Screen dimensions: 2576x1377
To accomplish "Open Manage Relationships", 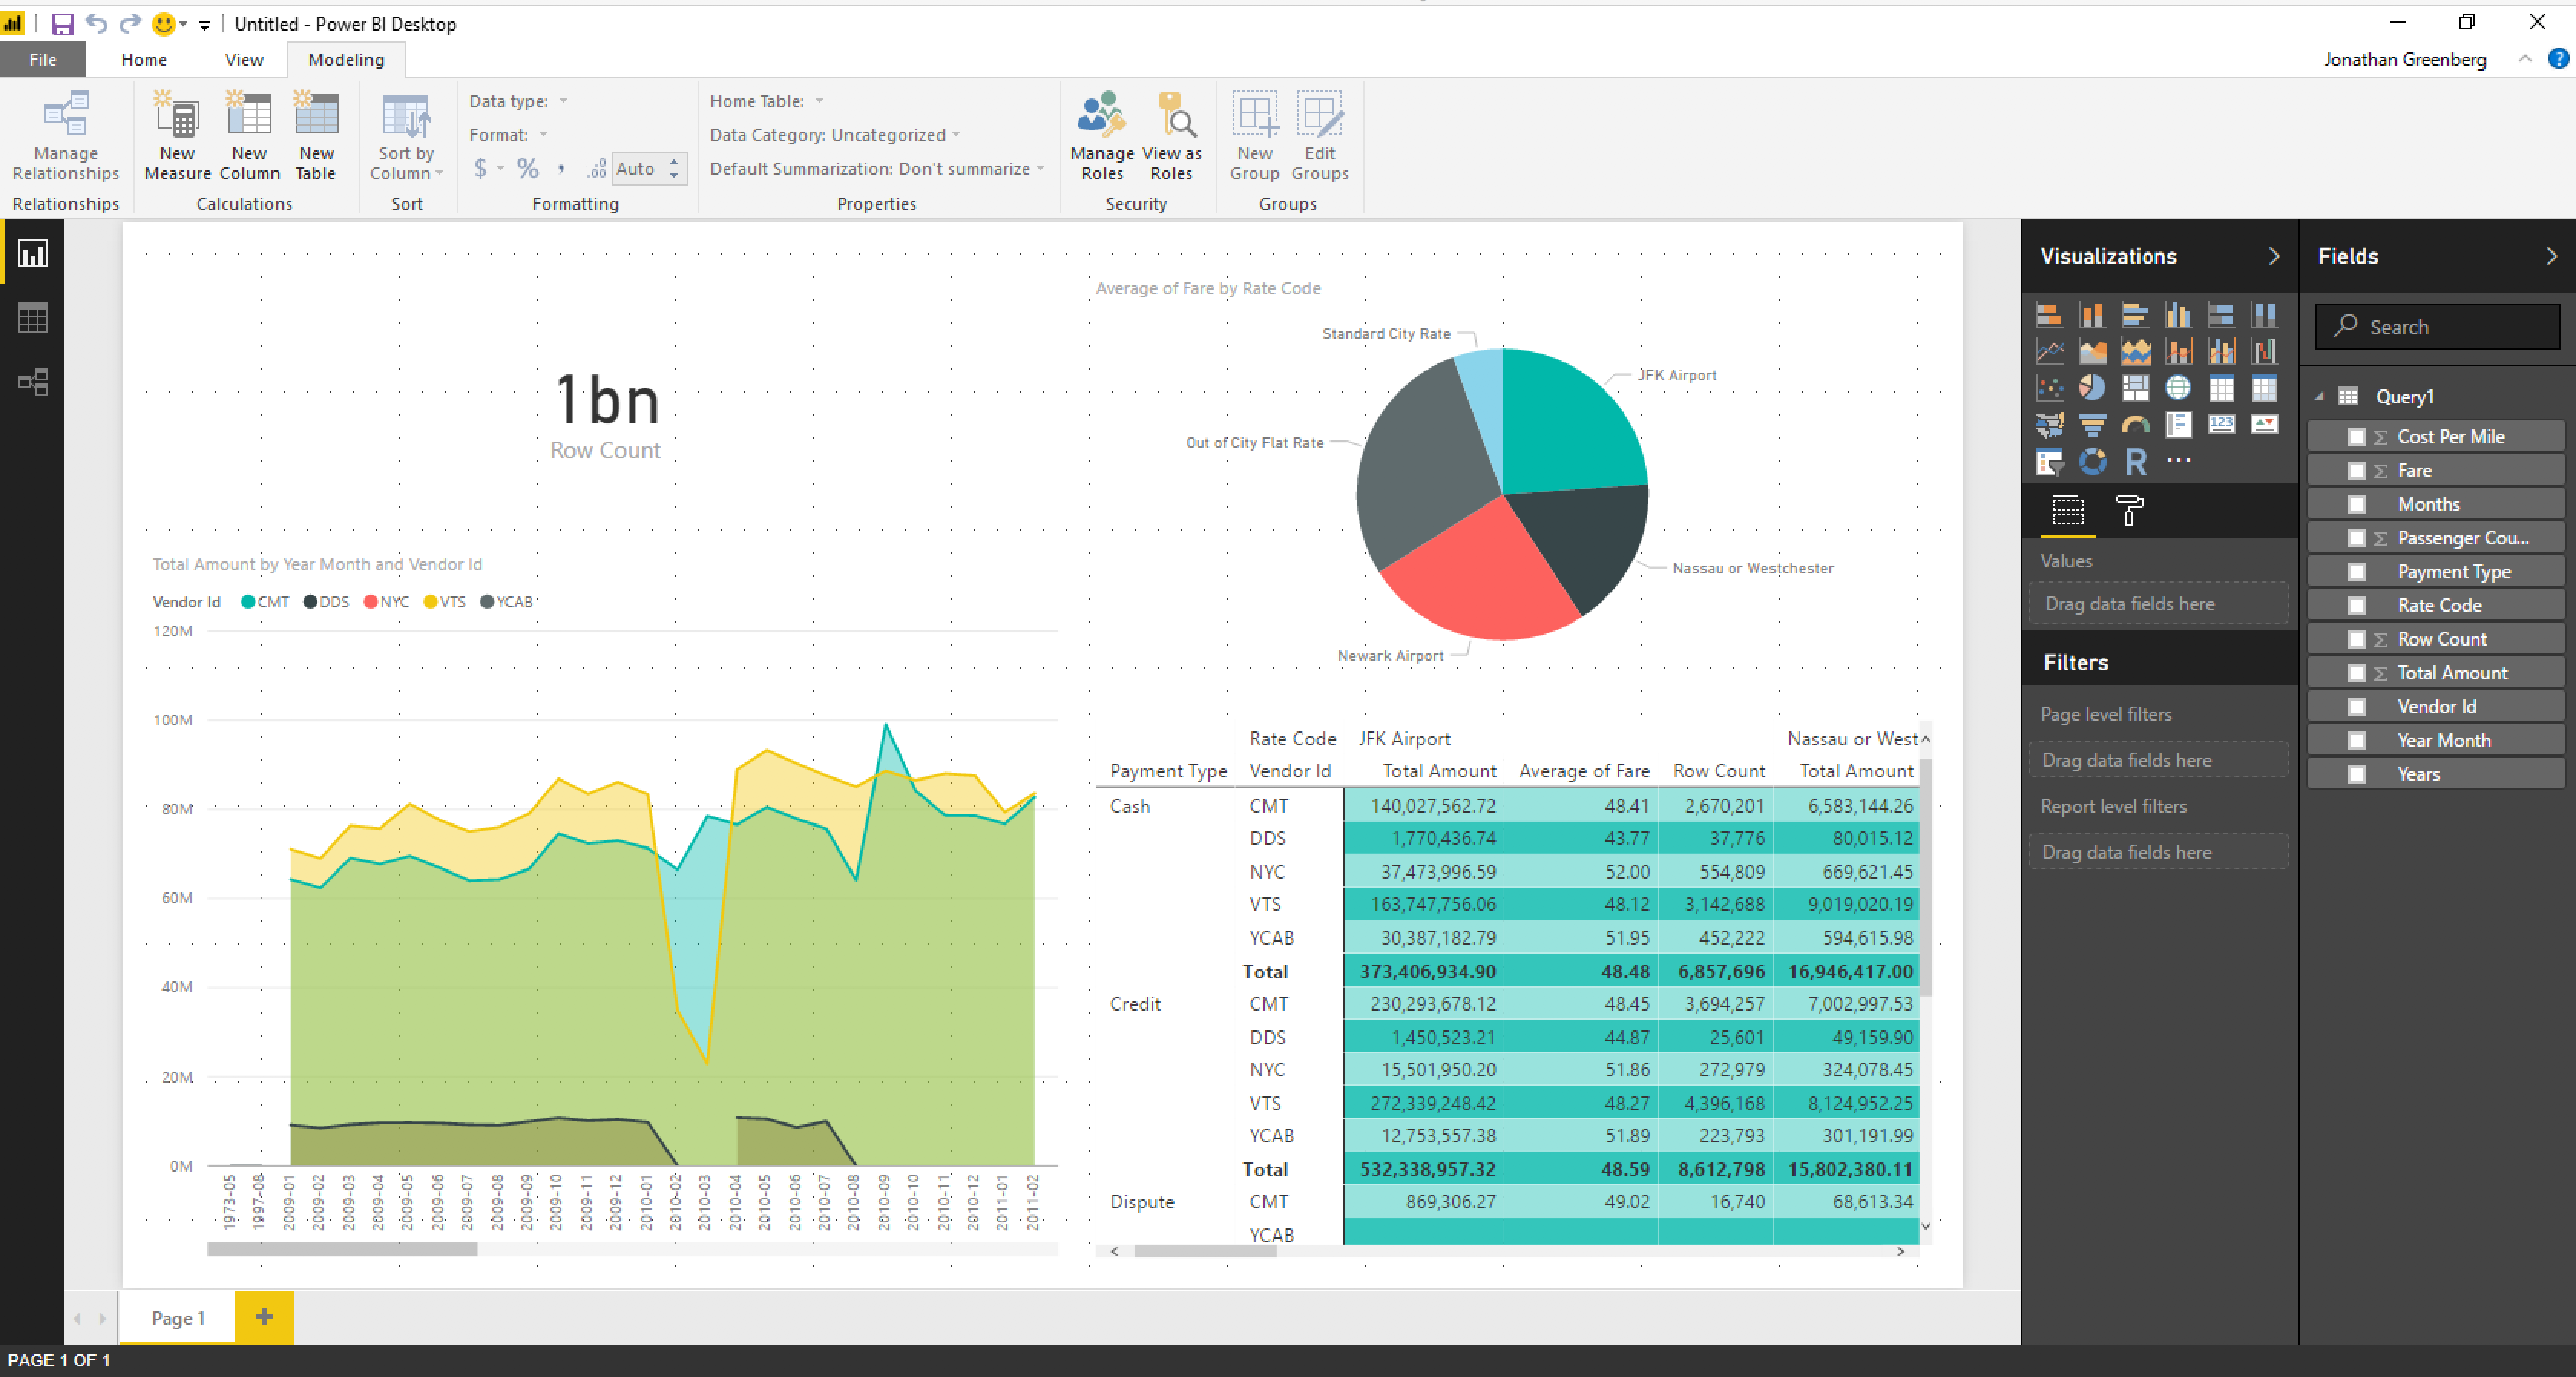I will point(66,136).
